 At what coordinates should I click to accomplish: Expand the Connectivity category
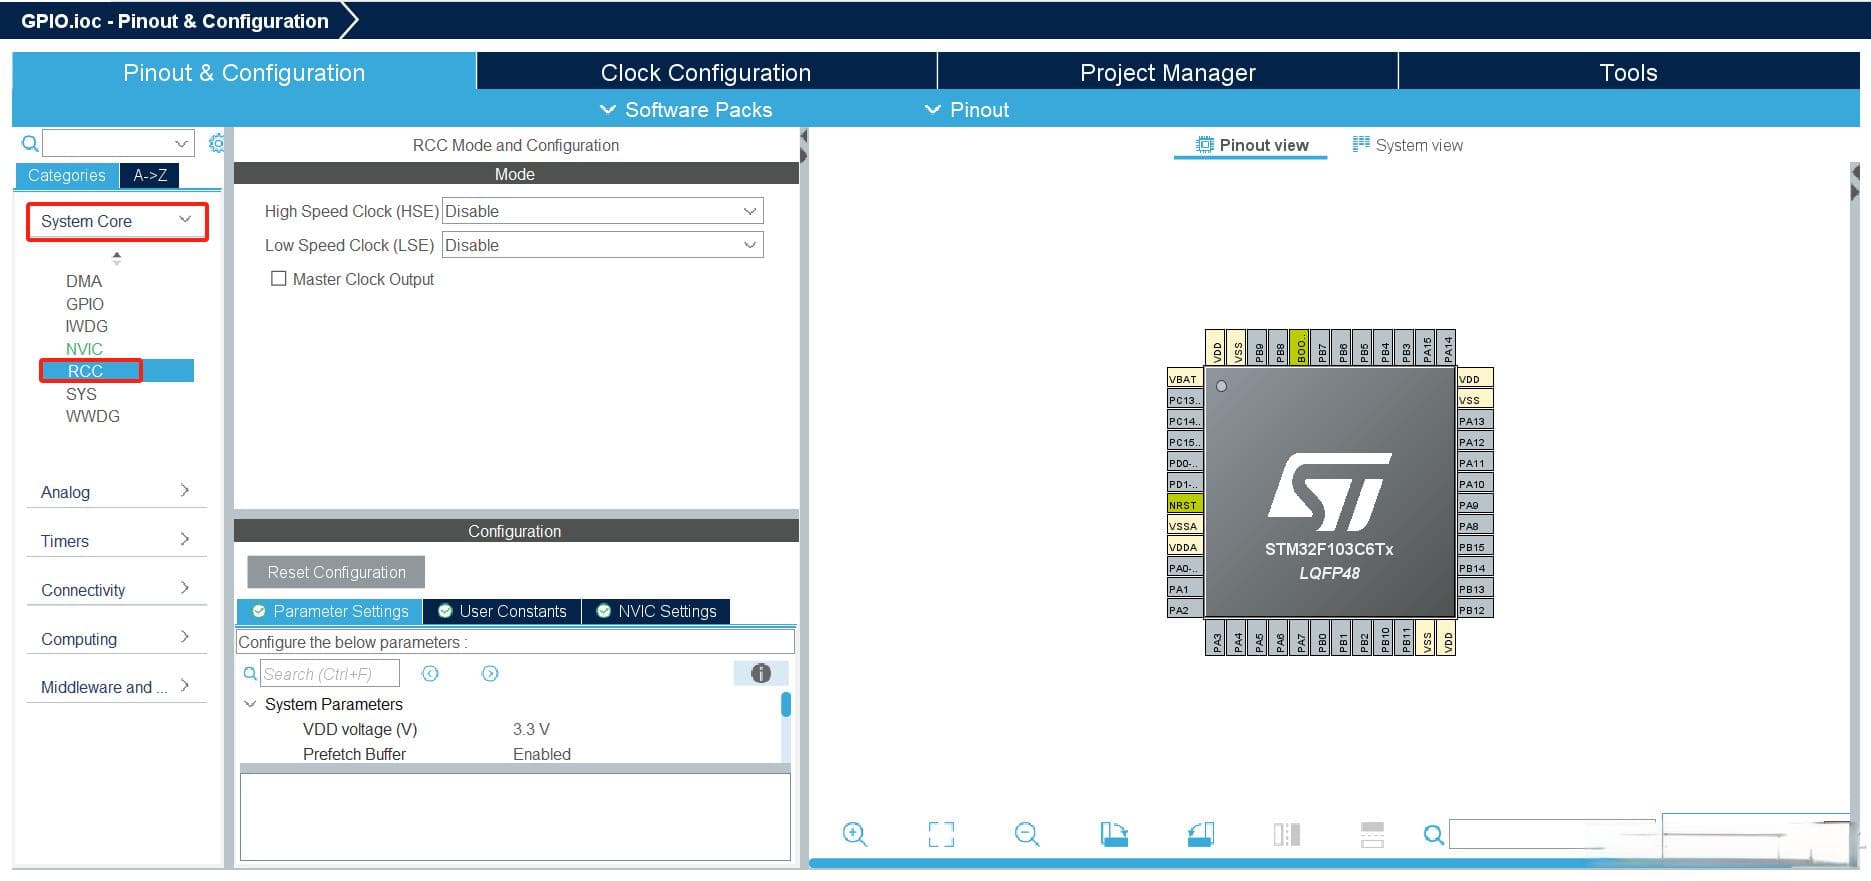[116, 590]
